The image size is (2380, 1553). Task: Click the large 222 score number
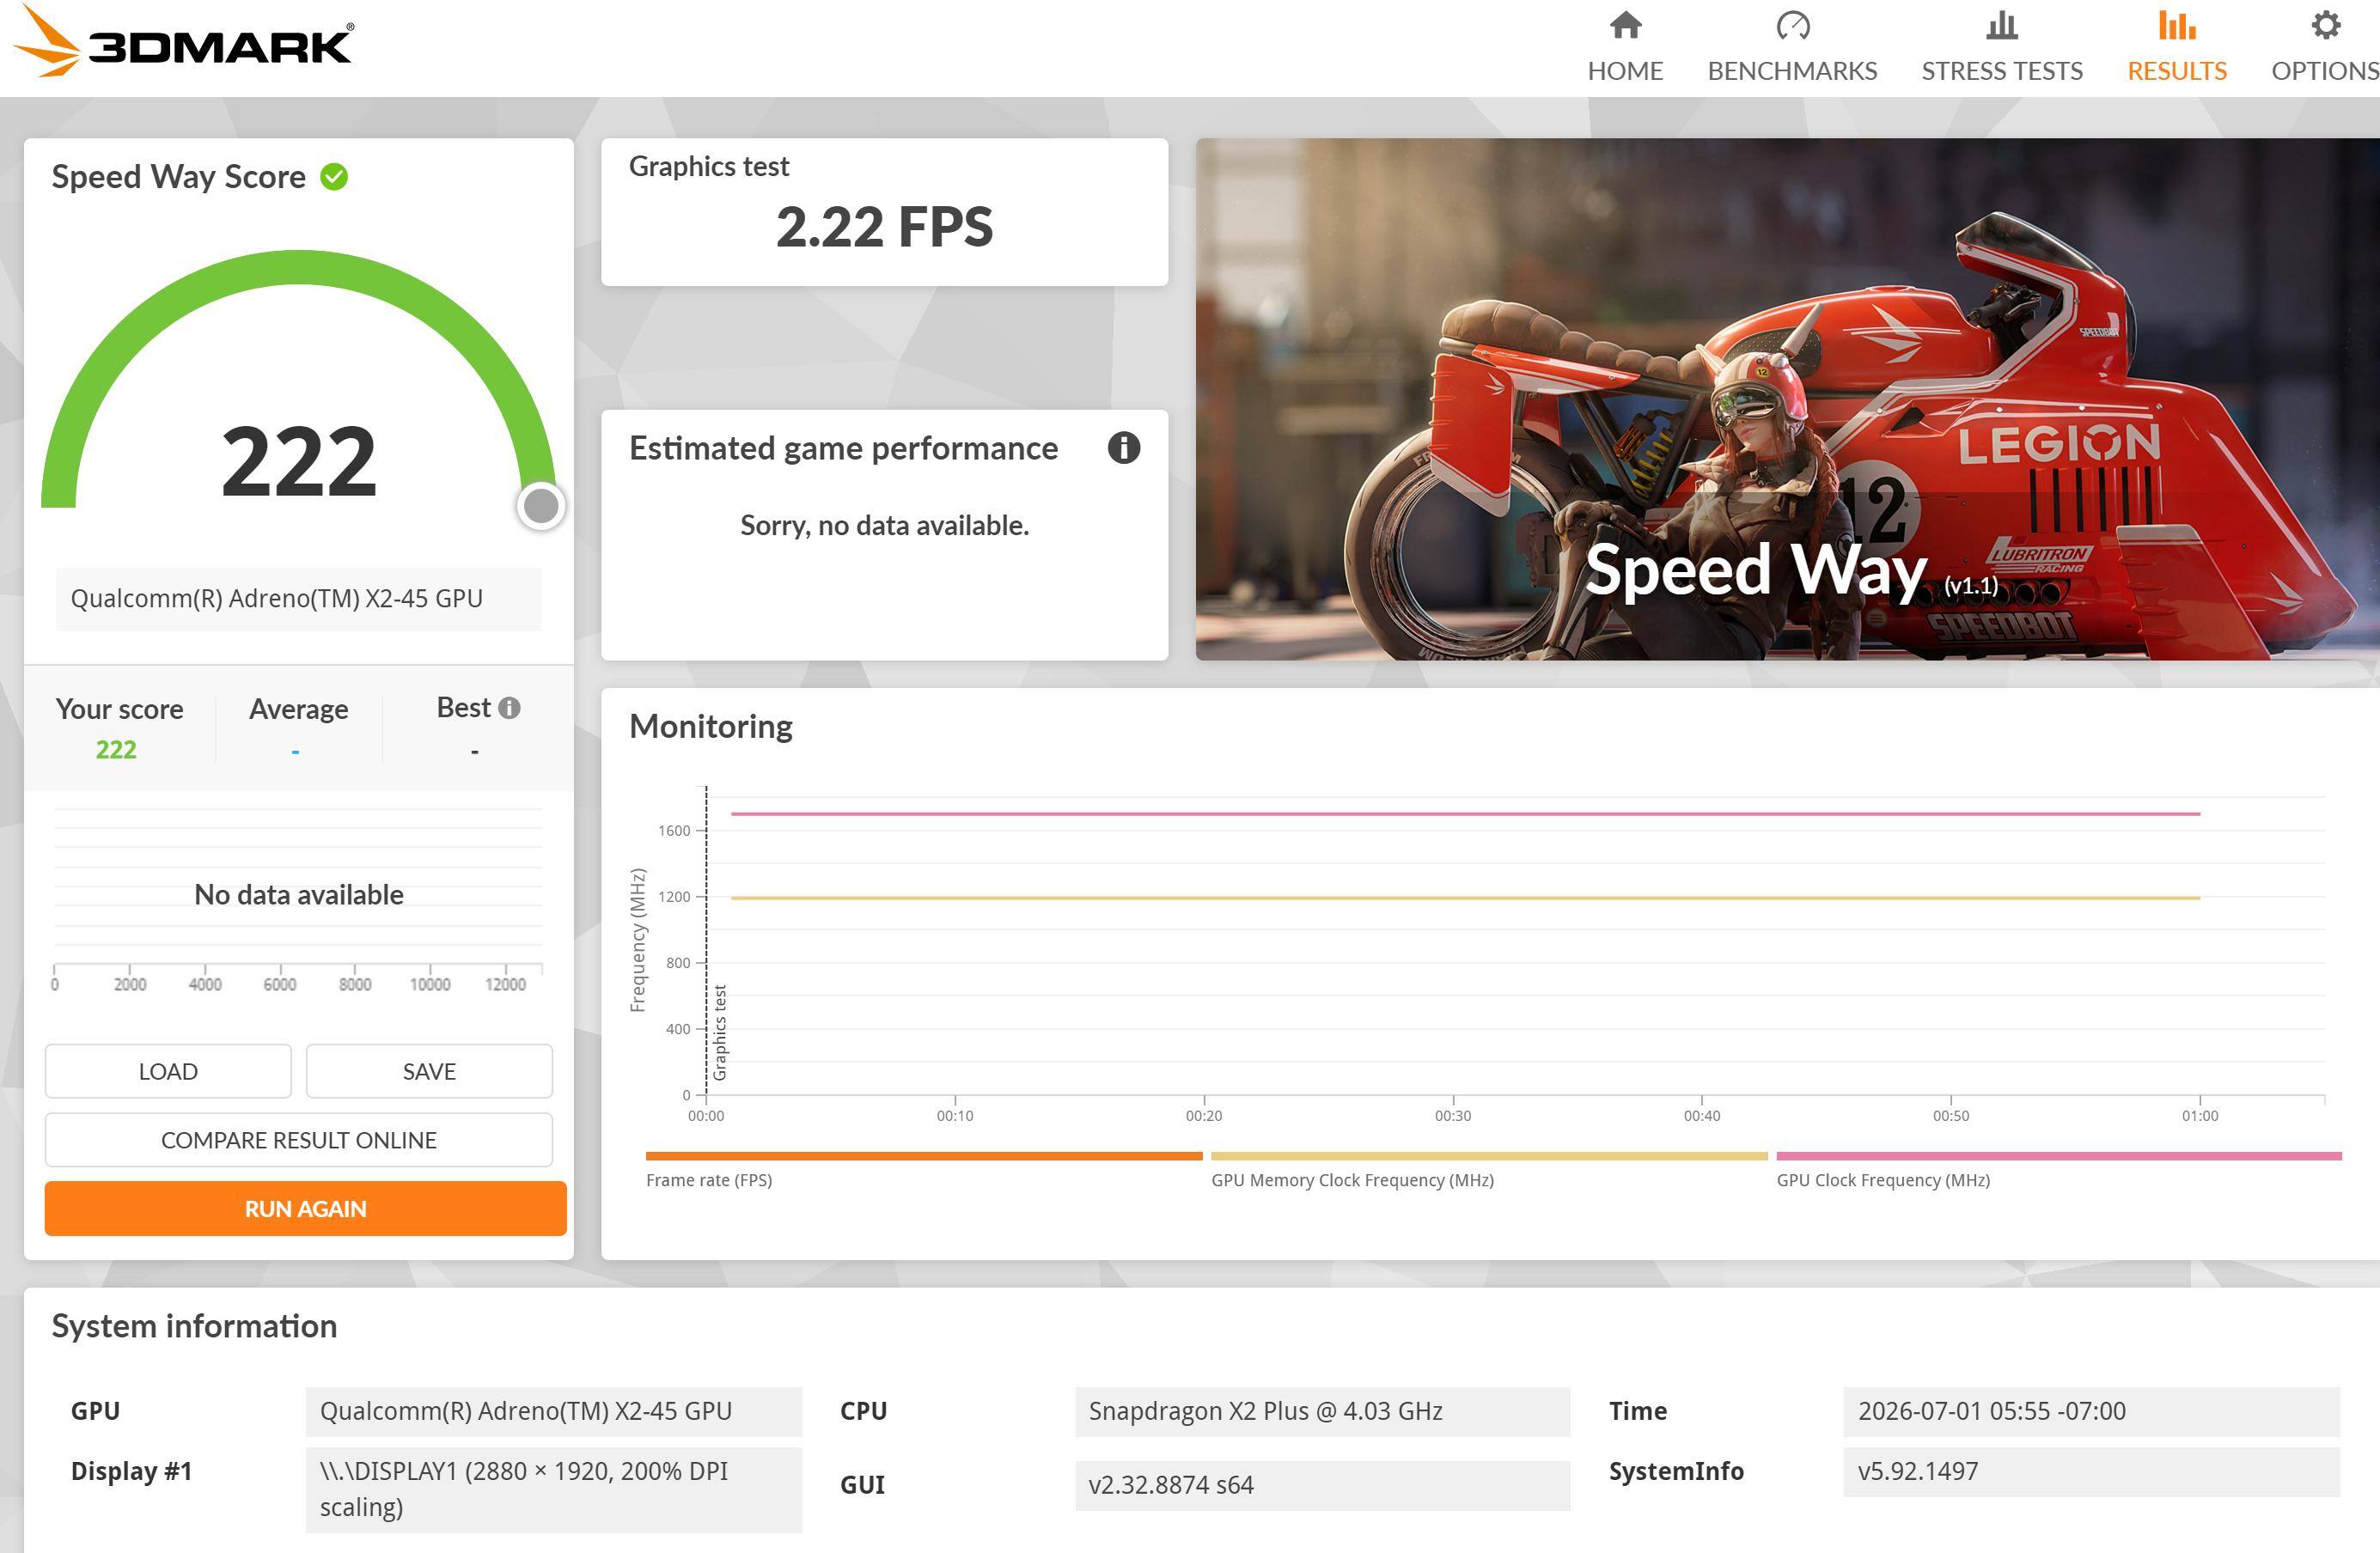[x=299, y=461]
